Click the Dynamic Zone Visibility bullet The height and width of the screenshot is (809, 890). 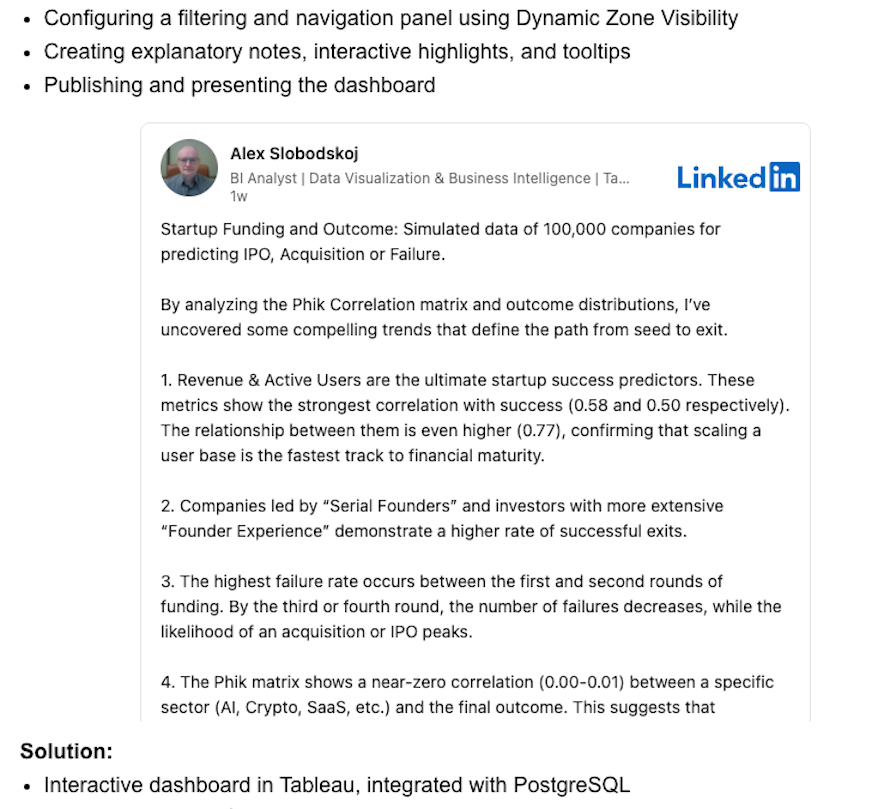391,18
